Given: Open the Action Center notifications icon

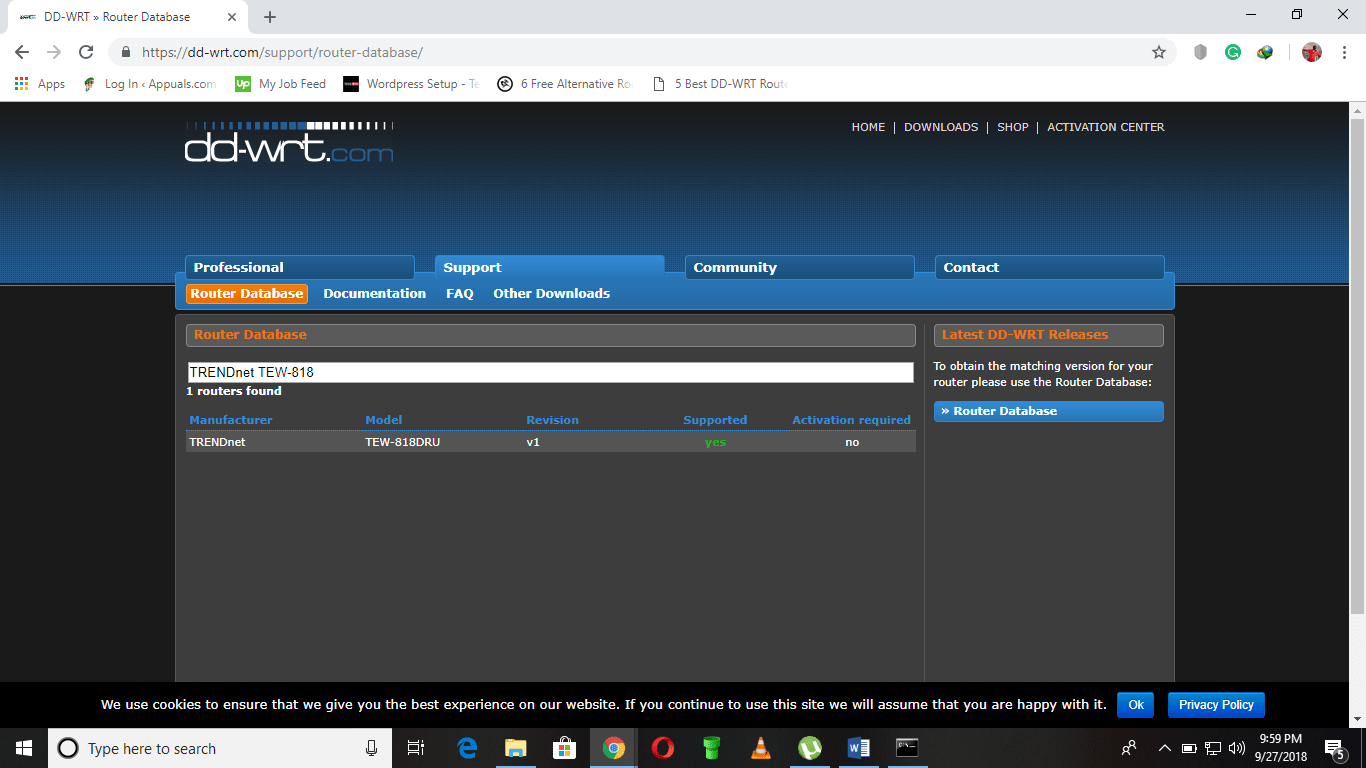Looking at the screenshot, I should click(x=1335, y=748).
